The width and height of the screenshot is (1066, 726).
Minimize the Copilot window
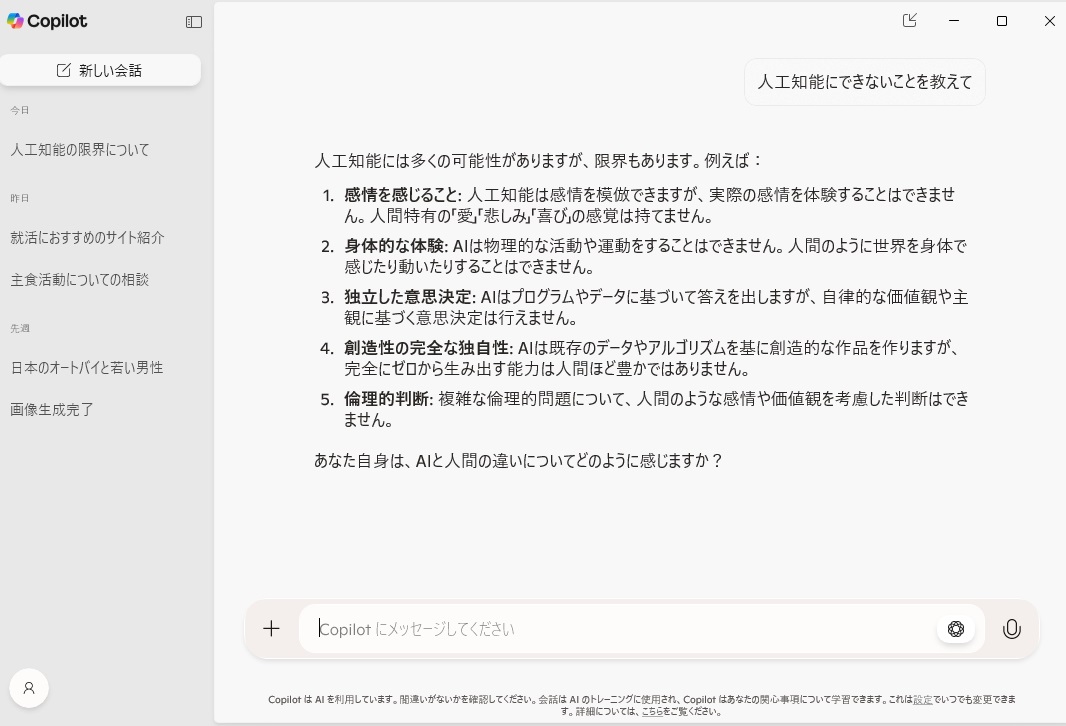[x=955, y=21]
